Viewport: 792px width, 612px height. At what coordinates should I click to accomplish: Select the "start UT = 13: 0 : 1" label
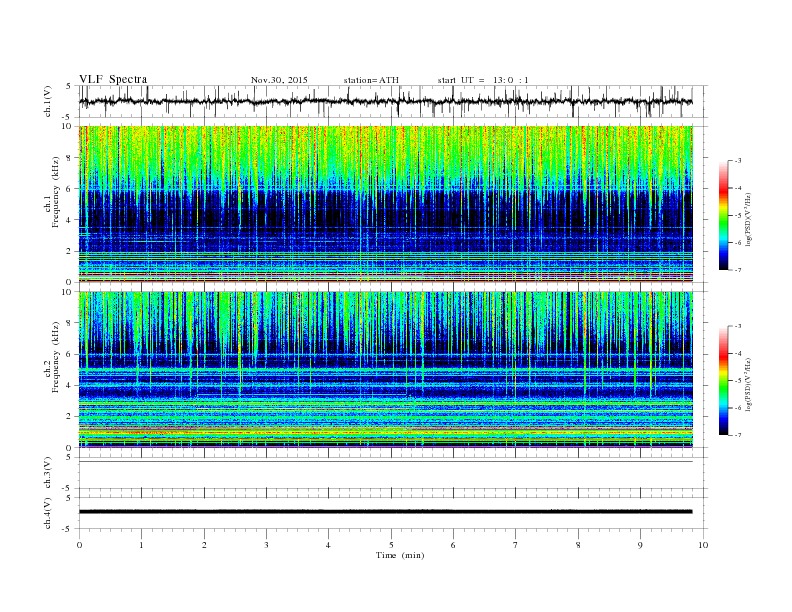click(x=483, y=80)
